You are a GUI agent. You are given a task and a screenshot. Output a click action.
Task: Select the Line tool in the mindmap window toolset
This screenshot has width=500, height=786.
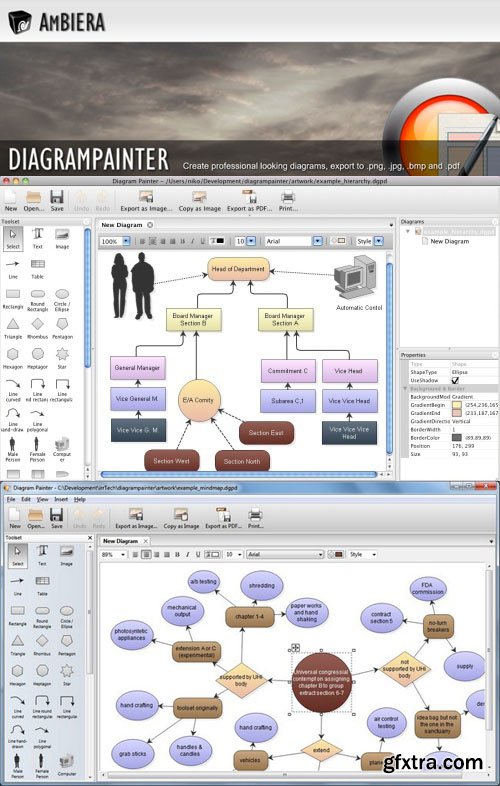pyautogui.click(x=18, y=584)
